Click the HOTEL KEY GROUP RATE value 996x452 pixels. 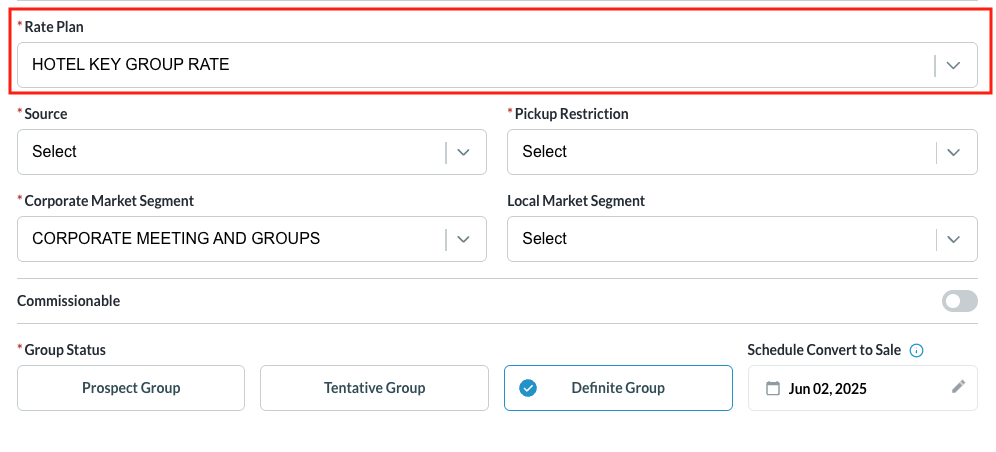tap(131, 65)
